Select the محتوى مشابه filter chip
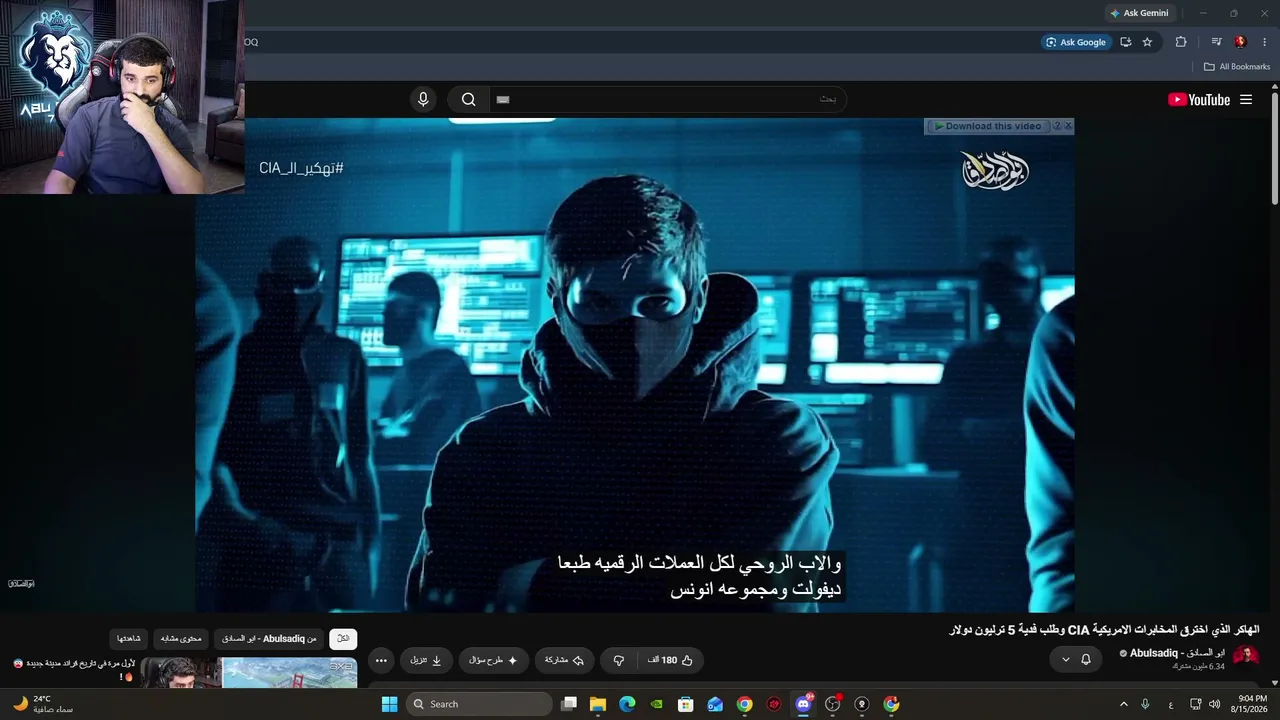The height and width of the screenshot is (720, 1280). click(x=181, y=638)
